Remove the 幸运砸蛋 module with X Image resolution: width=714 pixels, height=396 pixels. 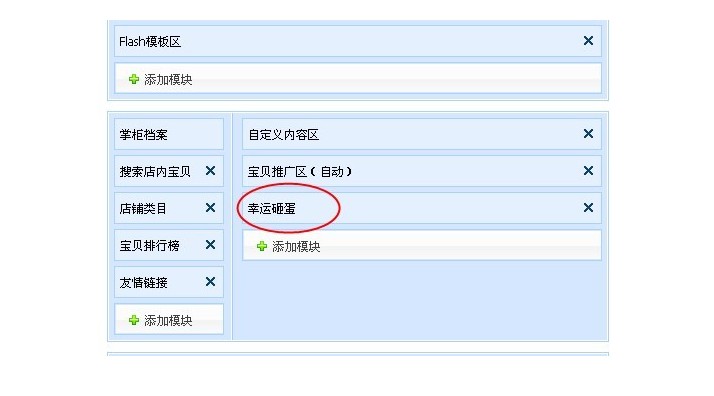coord(588,208)
